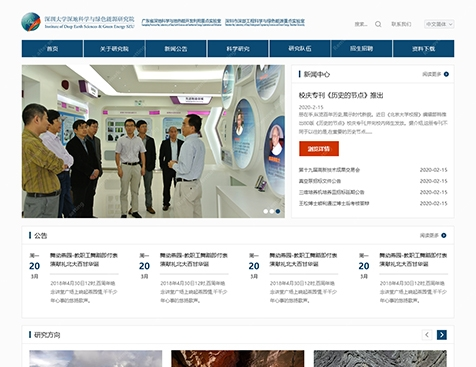Click the contact us link in header
The width and height of the screenshot is (476, 367).
[401, 24]
